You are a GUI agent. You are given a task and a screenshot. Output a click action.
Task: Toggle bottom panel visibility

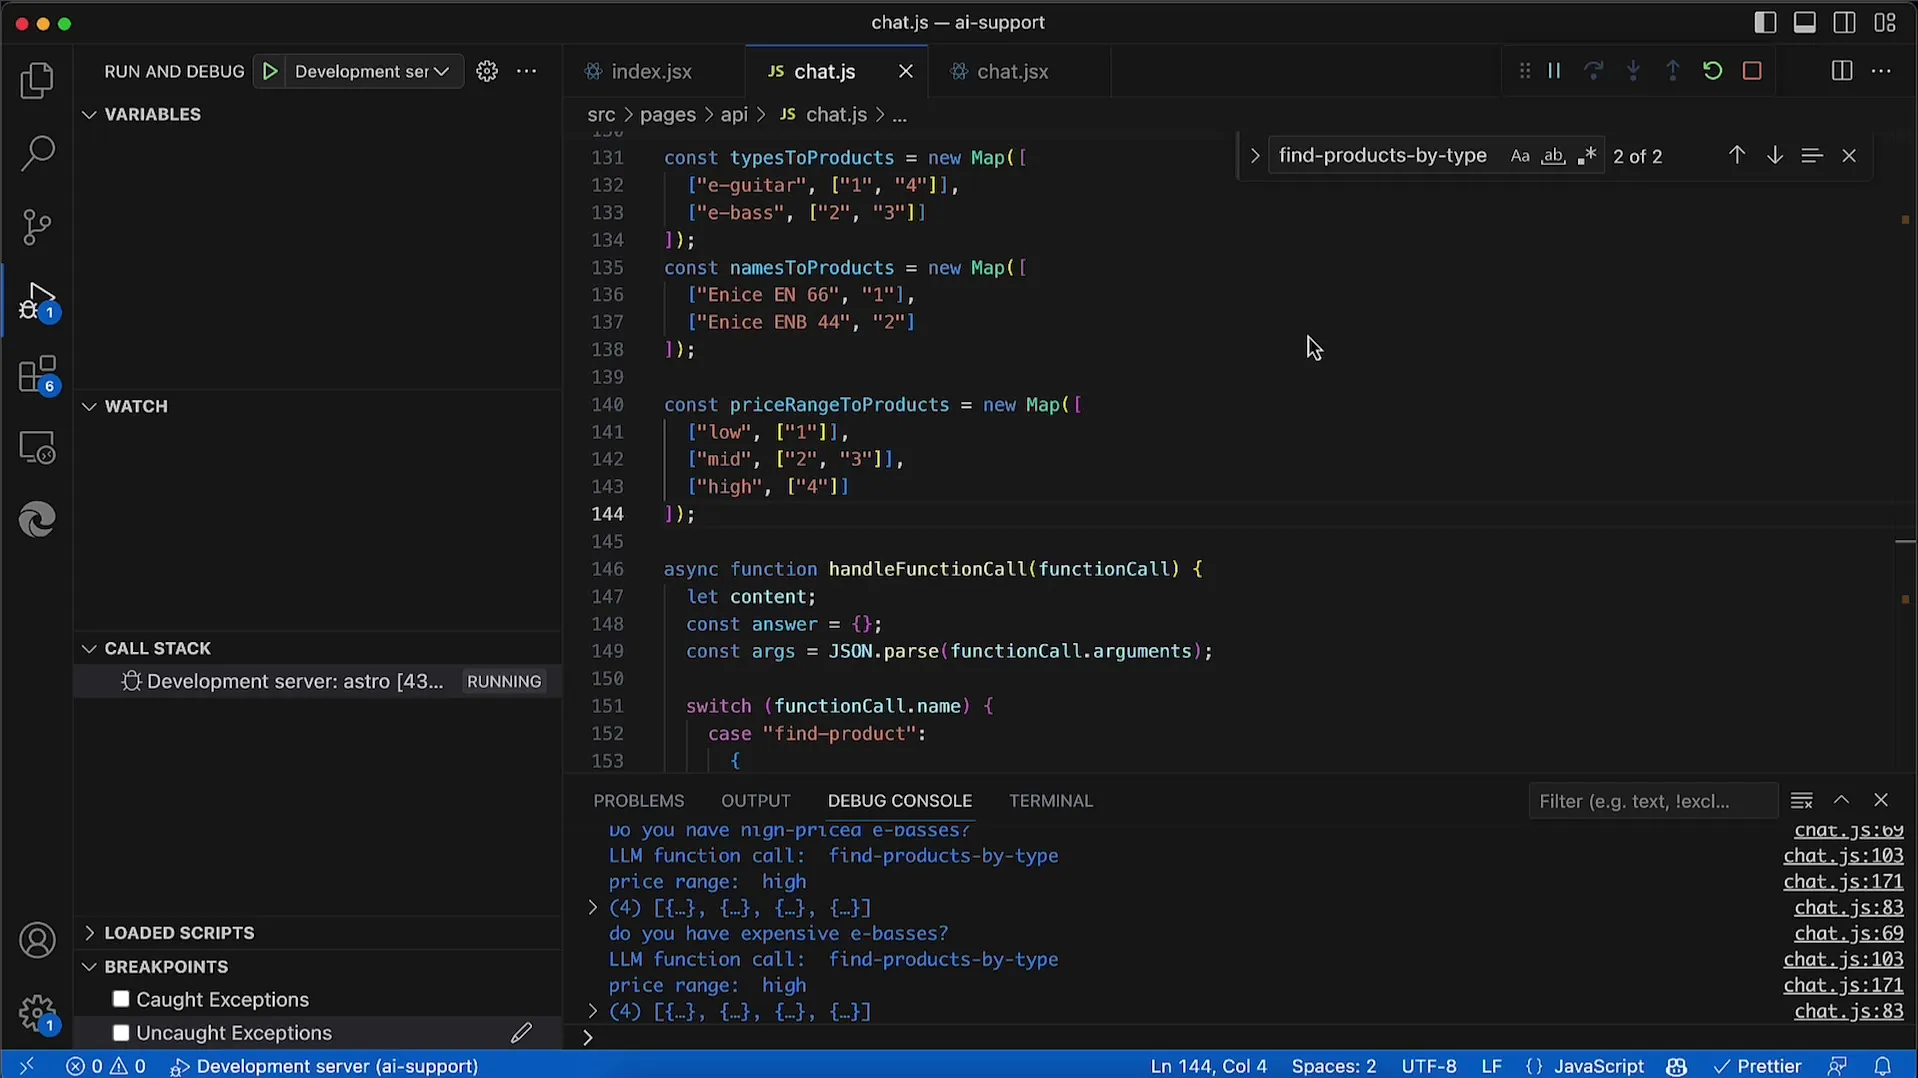tap(1805, 23)
